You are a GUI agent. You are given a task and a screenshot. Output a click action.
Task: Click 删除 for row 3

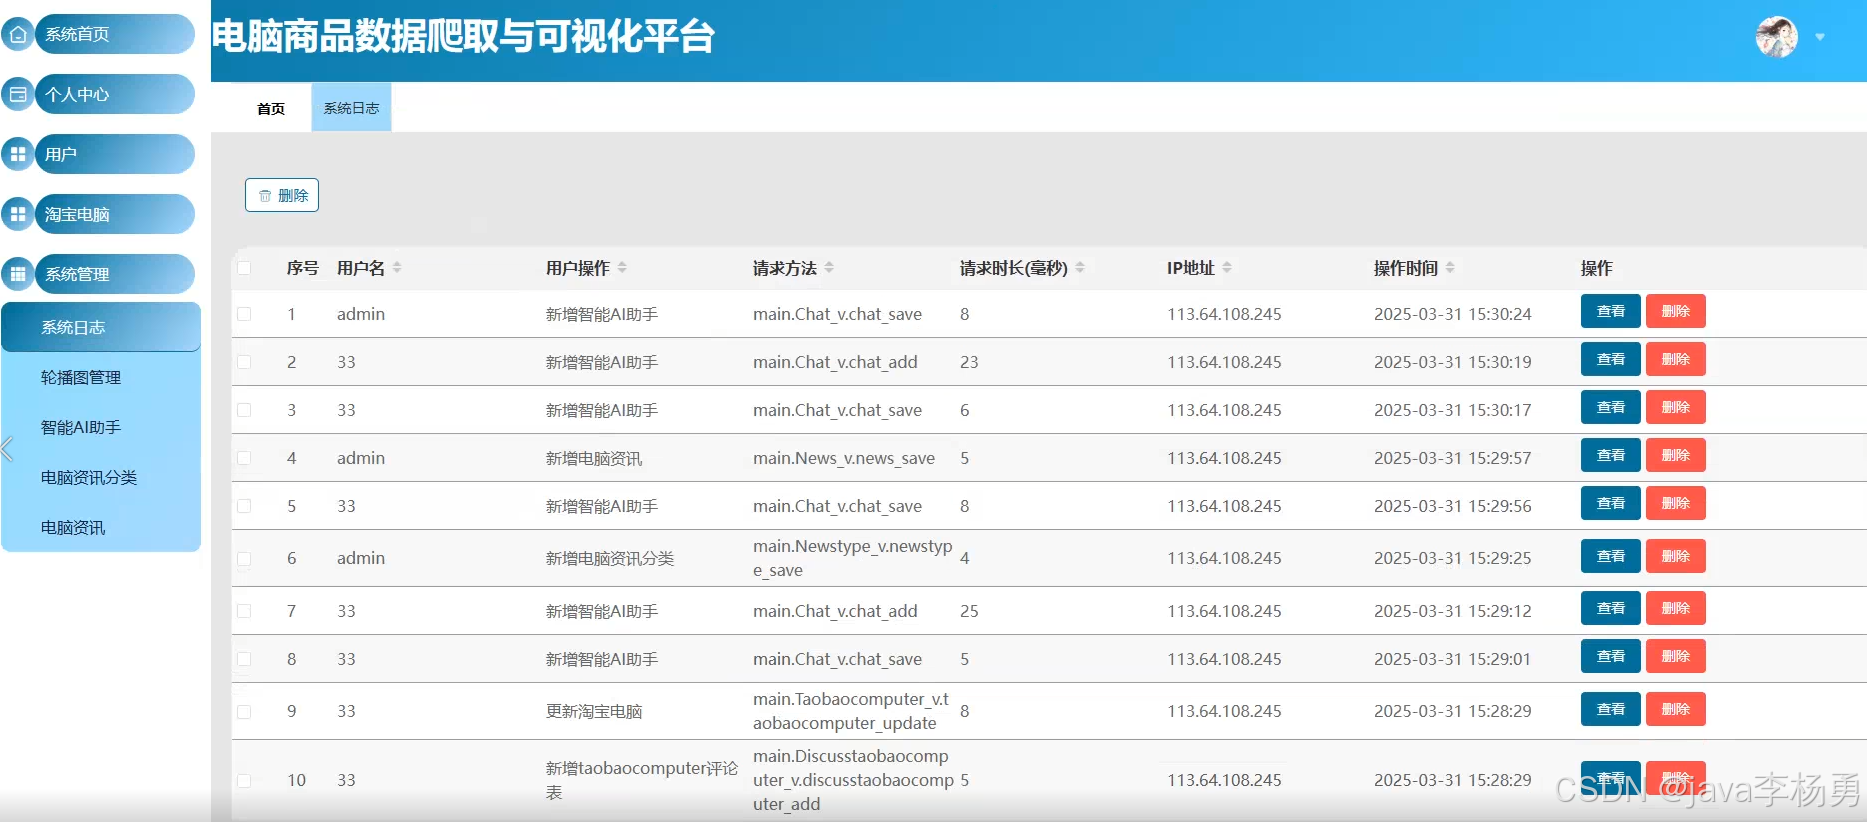(x=1675, y=407)
